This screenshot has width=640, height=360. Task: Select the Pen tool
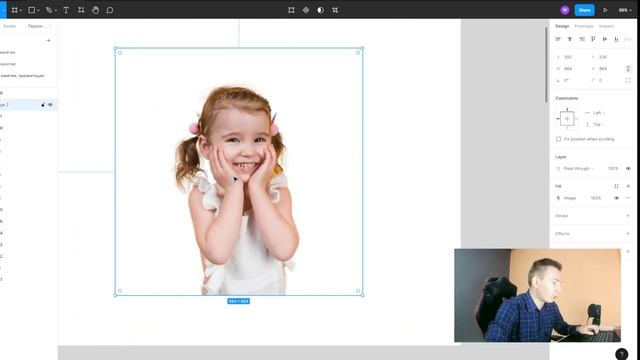[49, 10]
